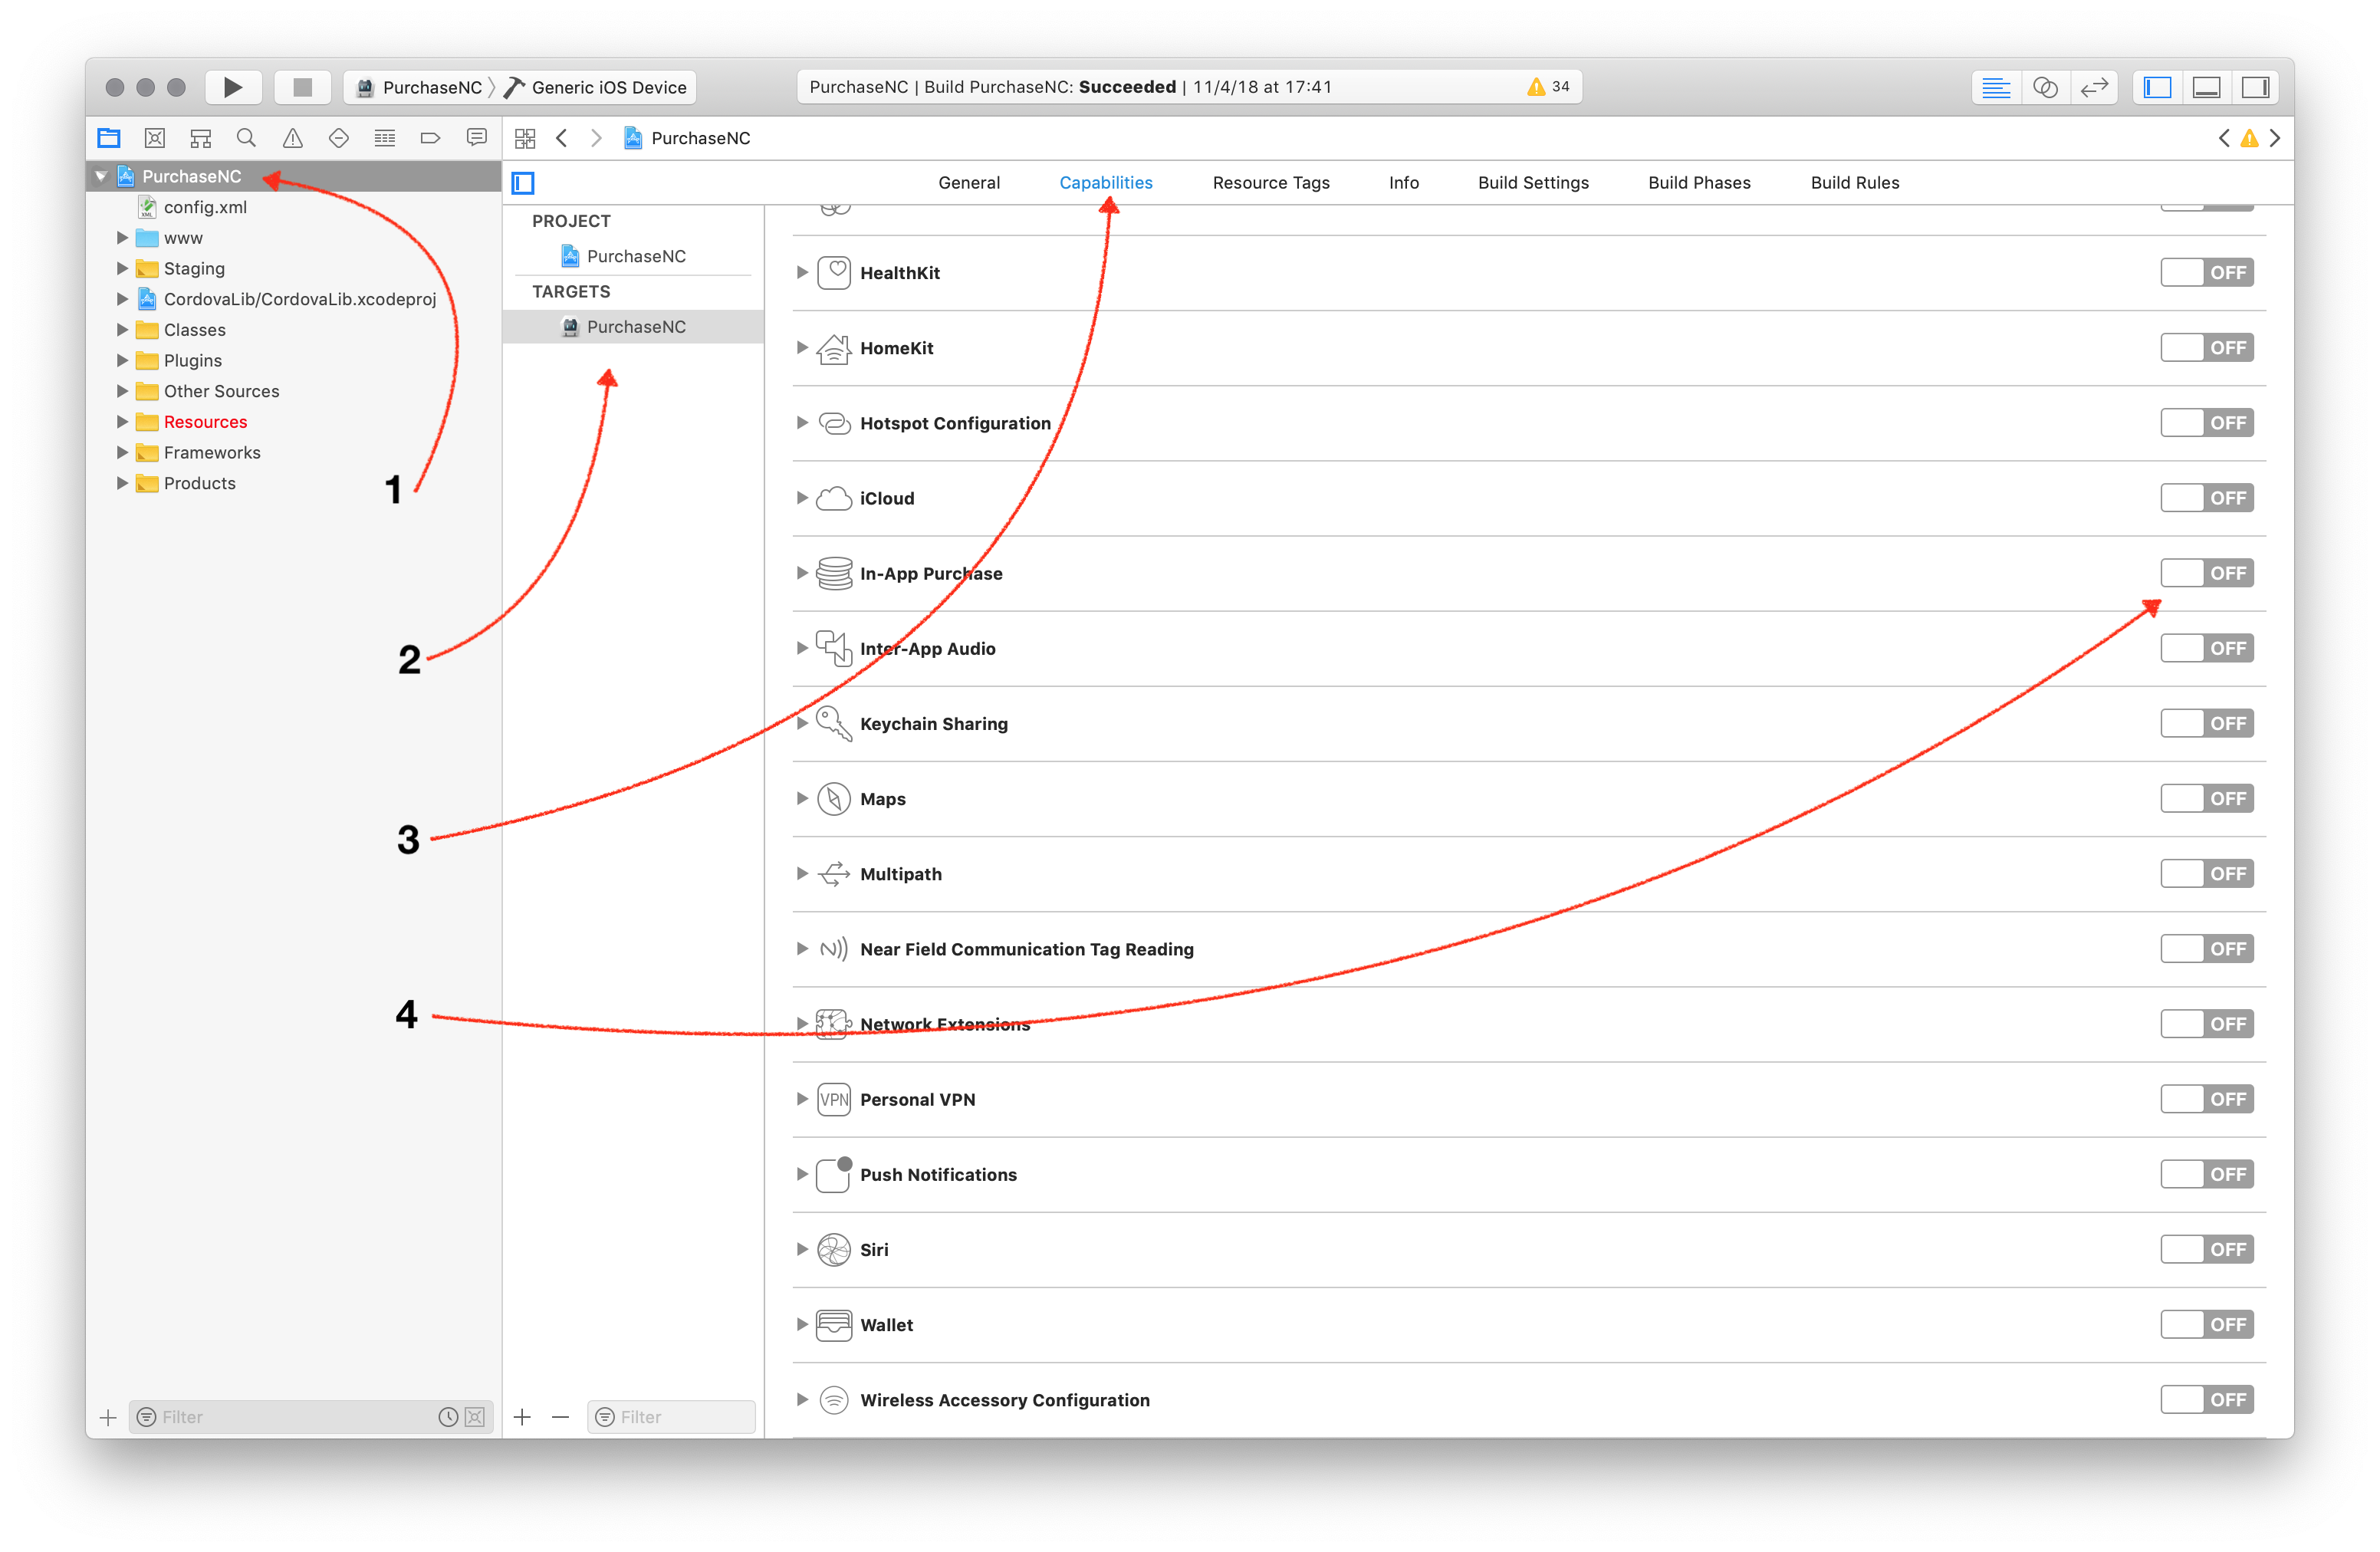Select the PurchaseNC target under TARGETS

(634, 327)
